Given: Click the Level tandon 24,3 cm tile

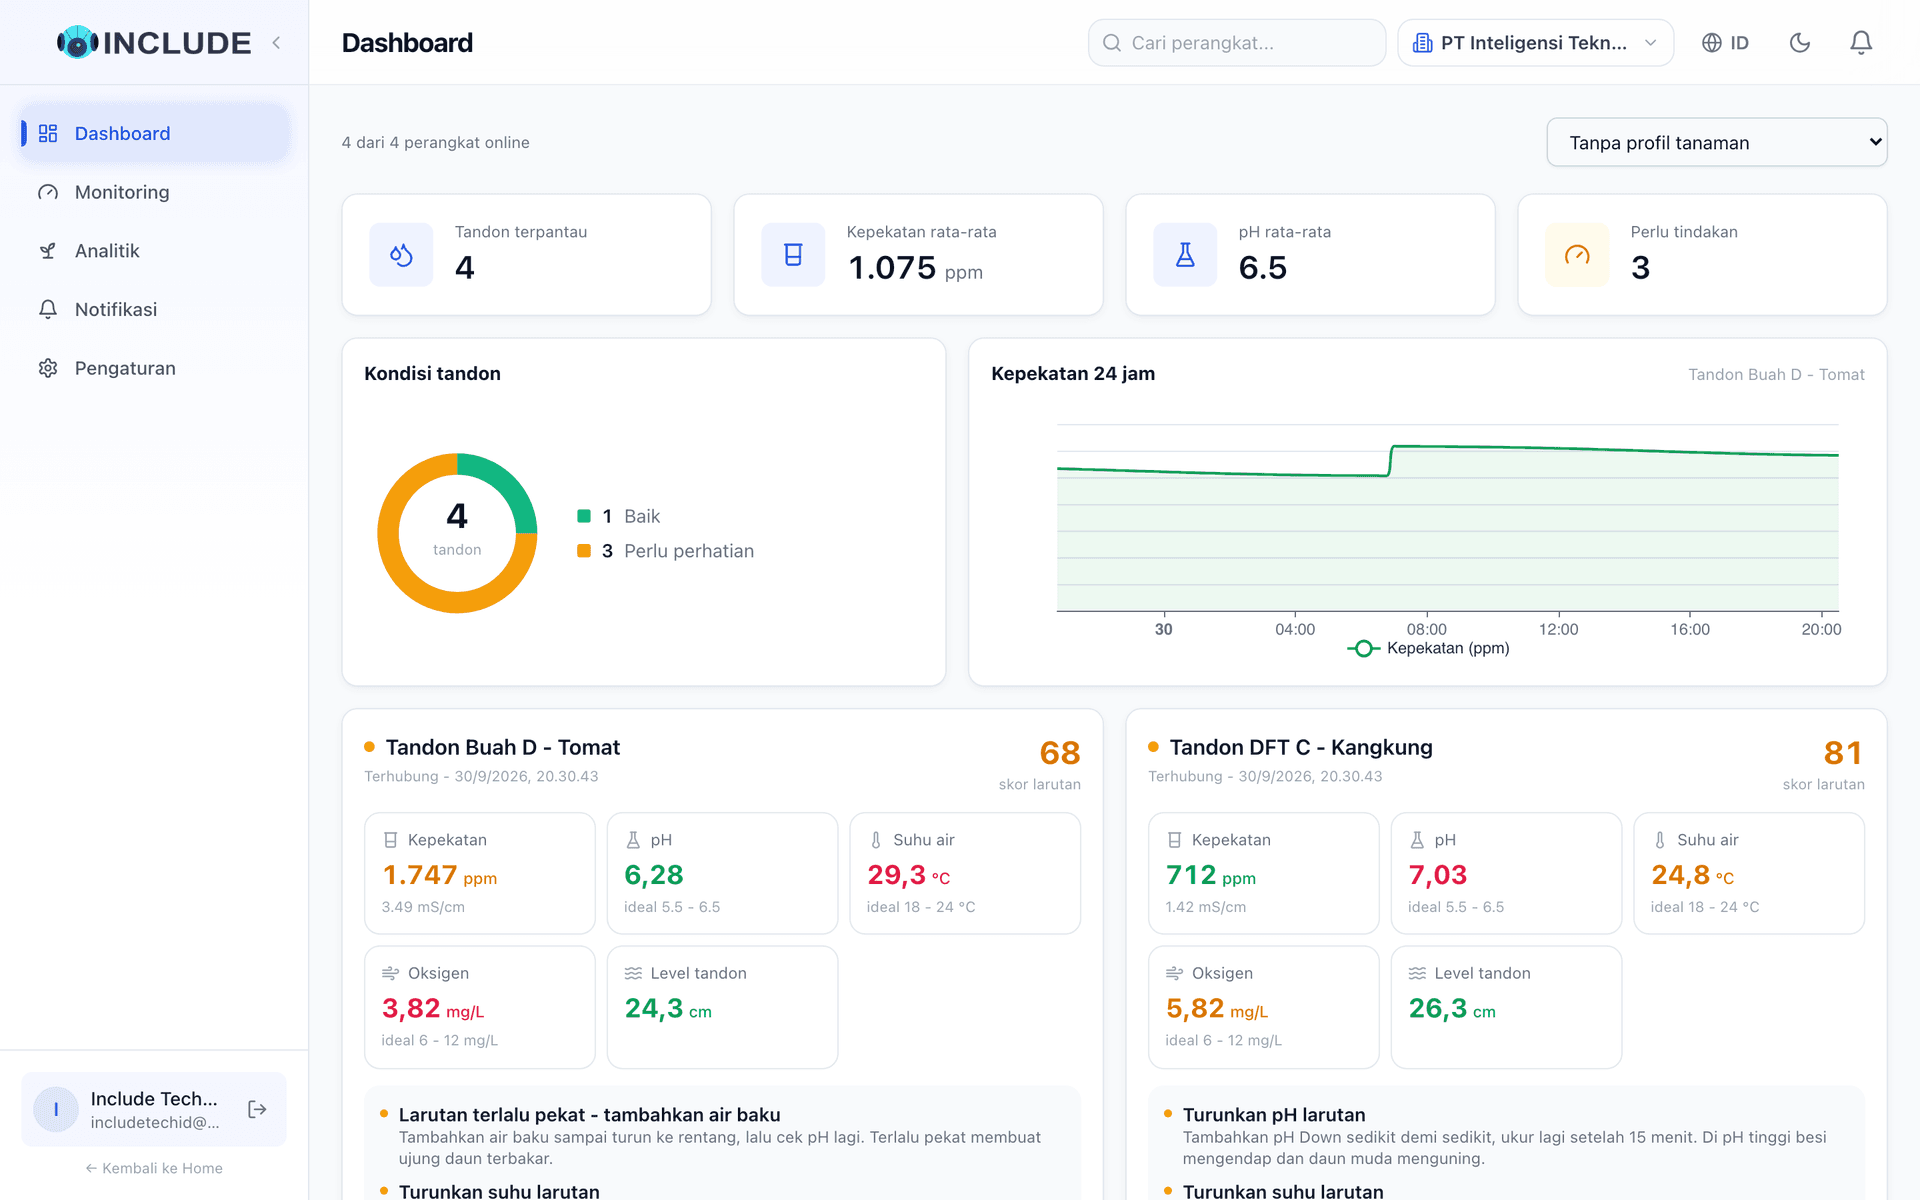Looking at the screenshot, I should pyautogui.click(x=722, y=1007).
